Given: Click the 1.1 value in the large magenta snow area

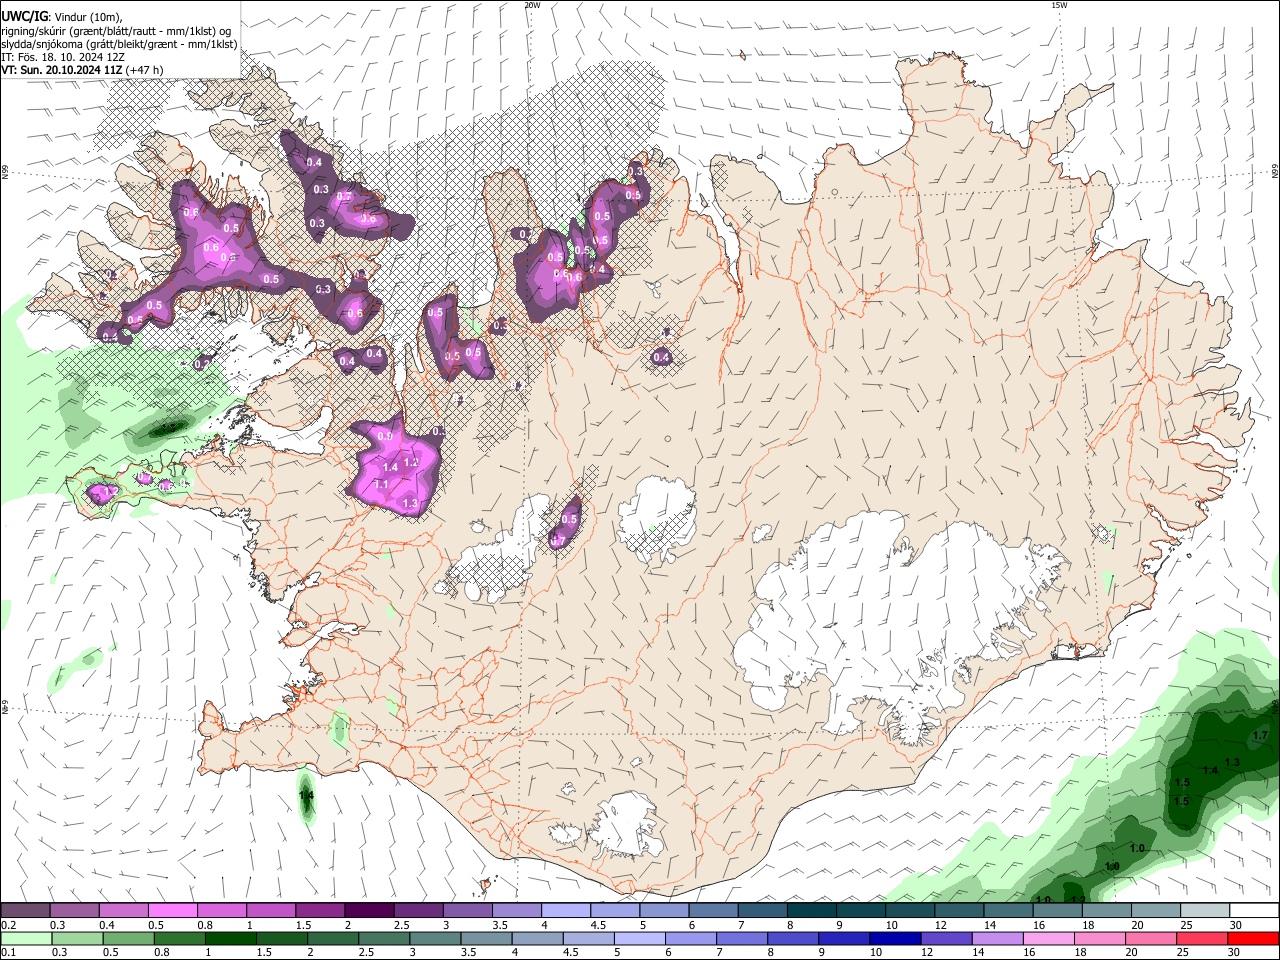Looking at the screenshot, I should tap(381, 484).
